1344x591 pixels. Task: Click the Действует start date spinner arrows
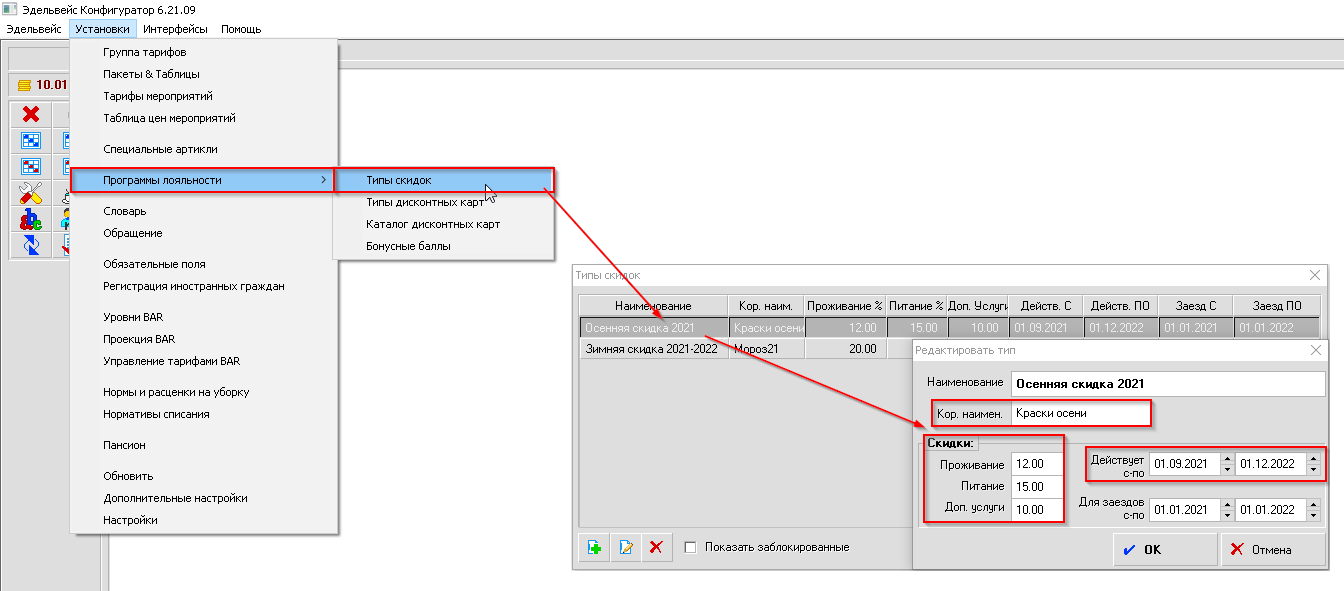1227,464
